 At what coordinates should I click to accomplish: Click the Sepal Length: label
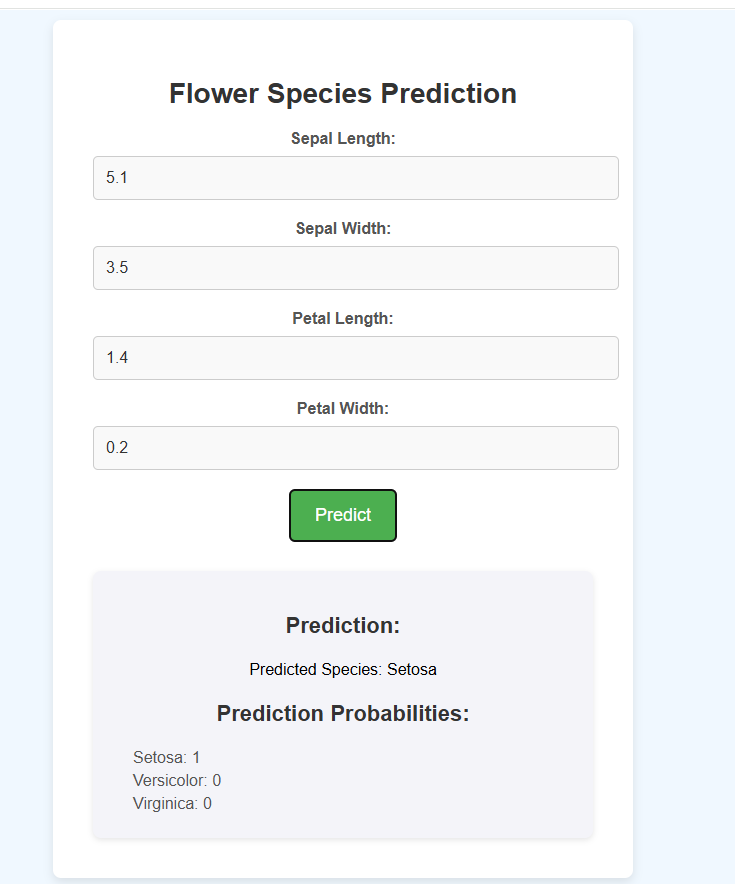click(x=343, y=138)
